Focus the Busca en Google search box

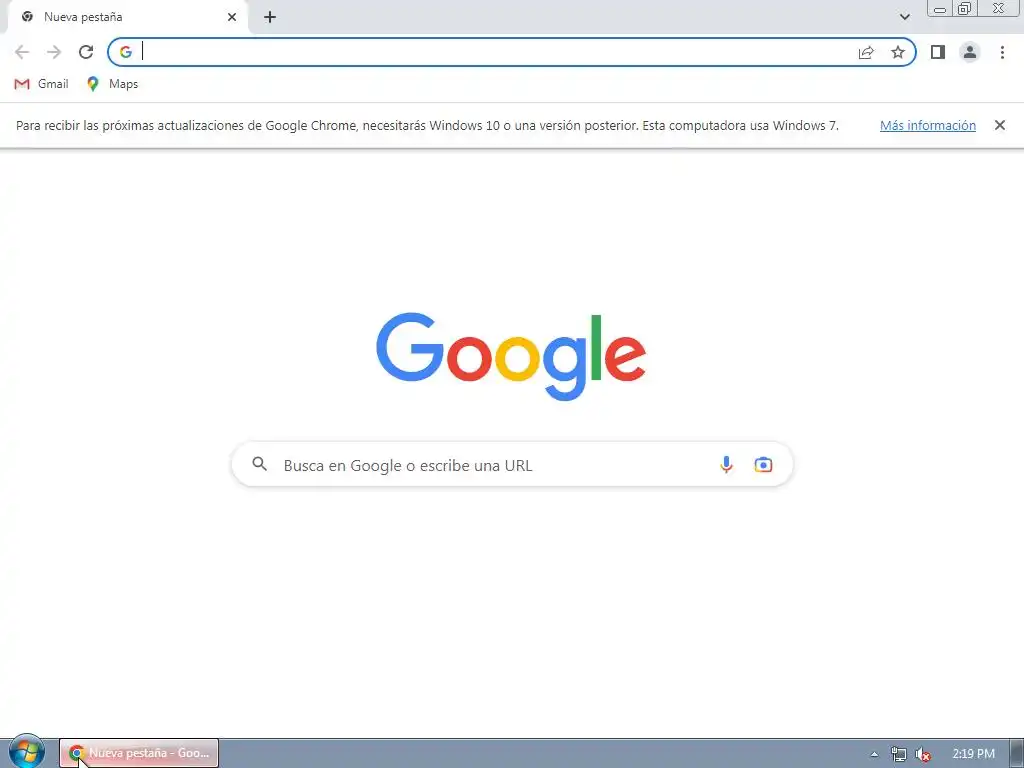(512, 464)
